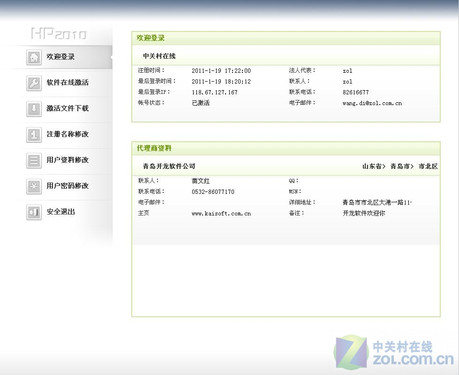This screenshot has width=459, height=375.
Task: Click the phone number 82616677
Action: (x=356, y=92)
